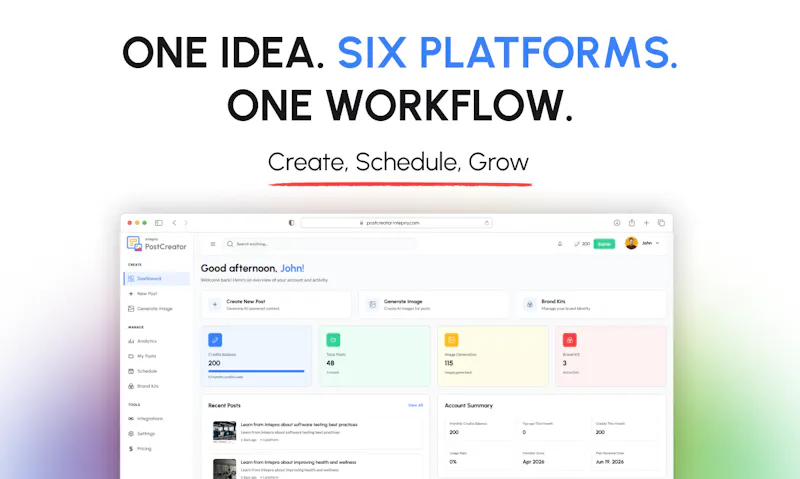Viewport: 800px width, 479px height.
Task: Click the software testing post thumbnail
Action: coord(224,432)
